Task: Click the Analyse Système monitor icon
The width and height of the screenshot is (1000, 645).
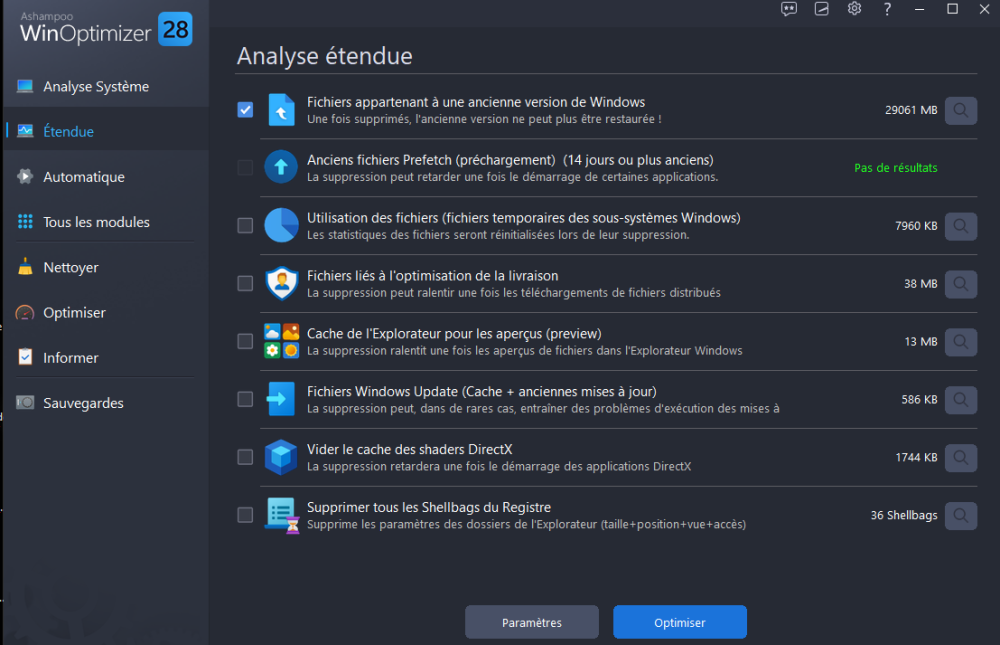Action: point(25,86)
